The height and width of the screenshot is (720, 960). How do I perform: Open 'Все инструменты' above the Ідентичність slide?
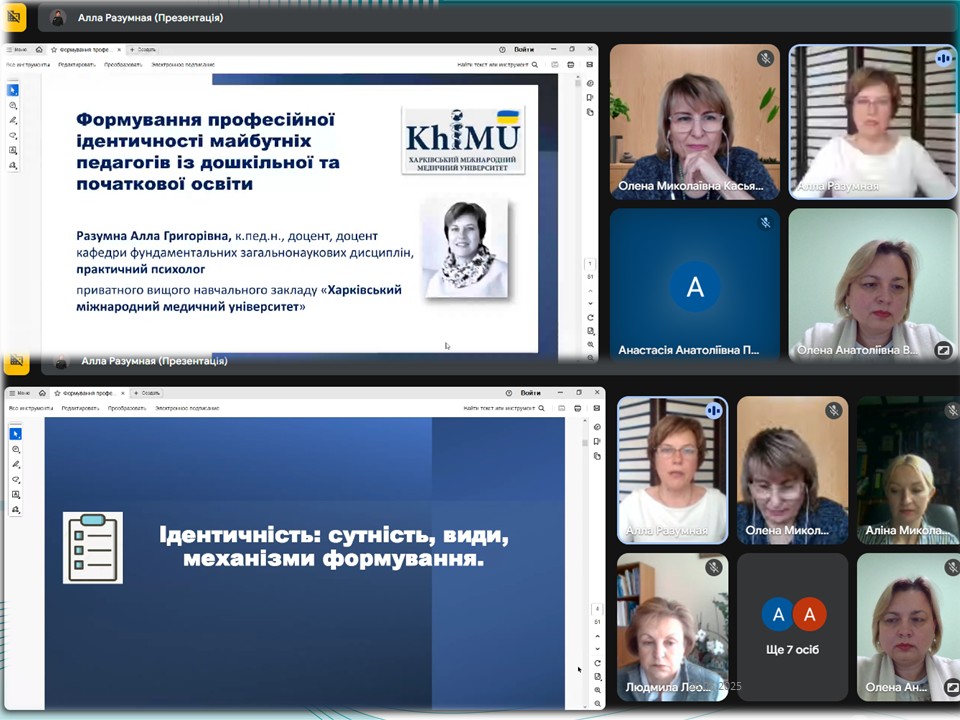(x=30, y=408)
